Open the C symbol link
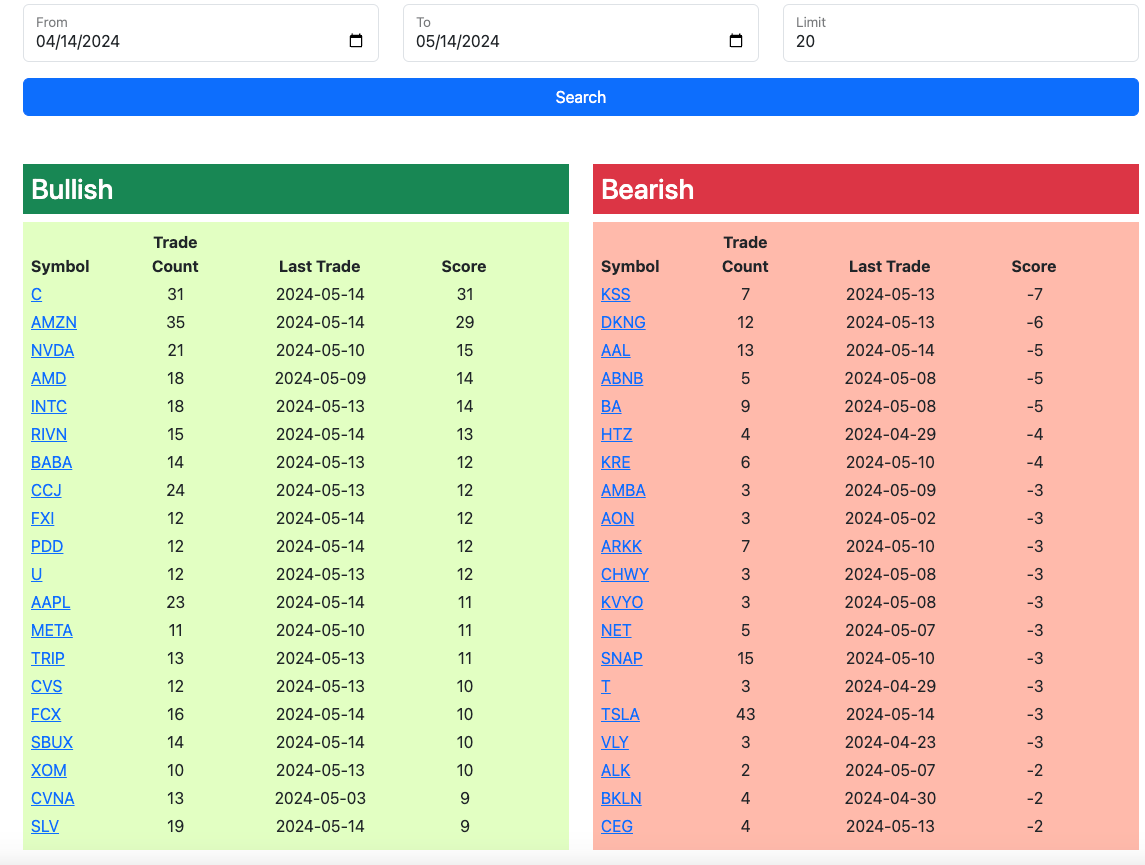 (x=37, y=294)
